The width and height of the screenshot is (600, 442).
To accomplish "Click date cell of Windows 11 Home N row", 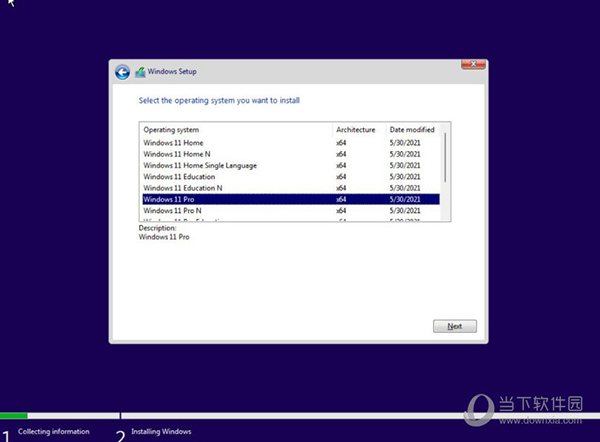I will 405,154.
